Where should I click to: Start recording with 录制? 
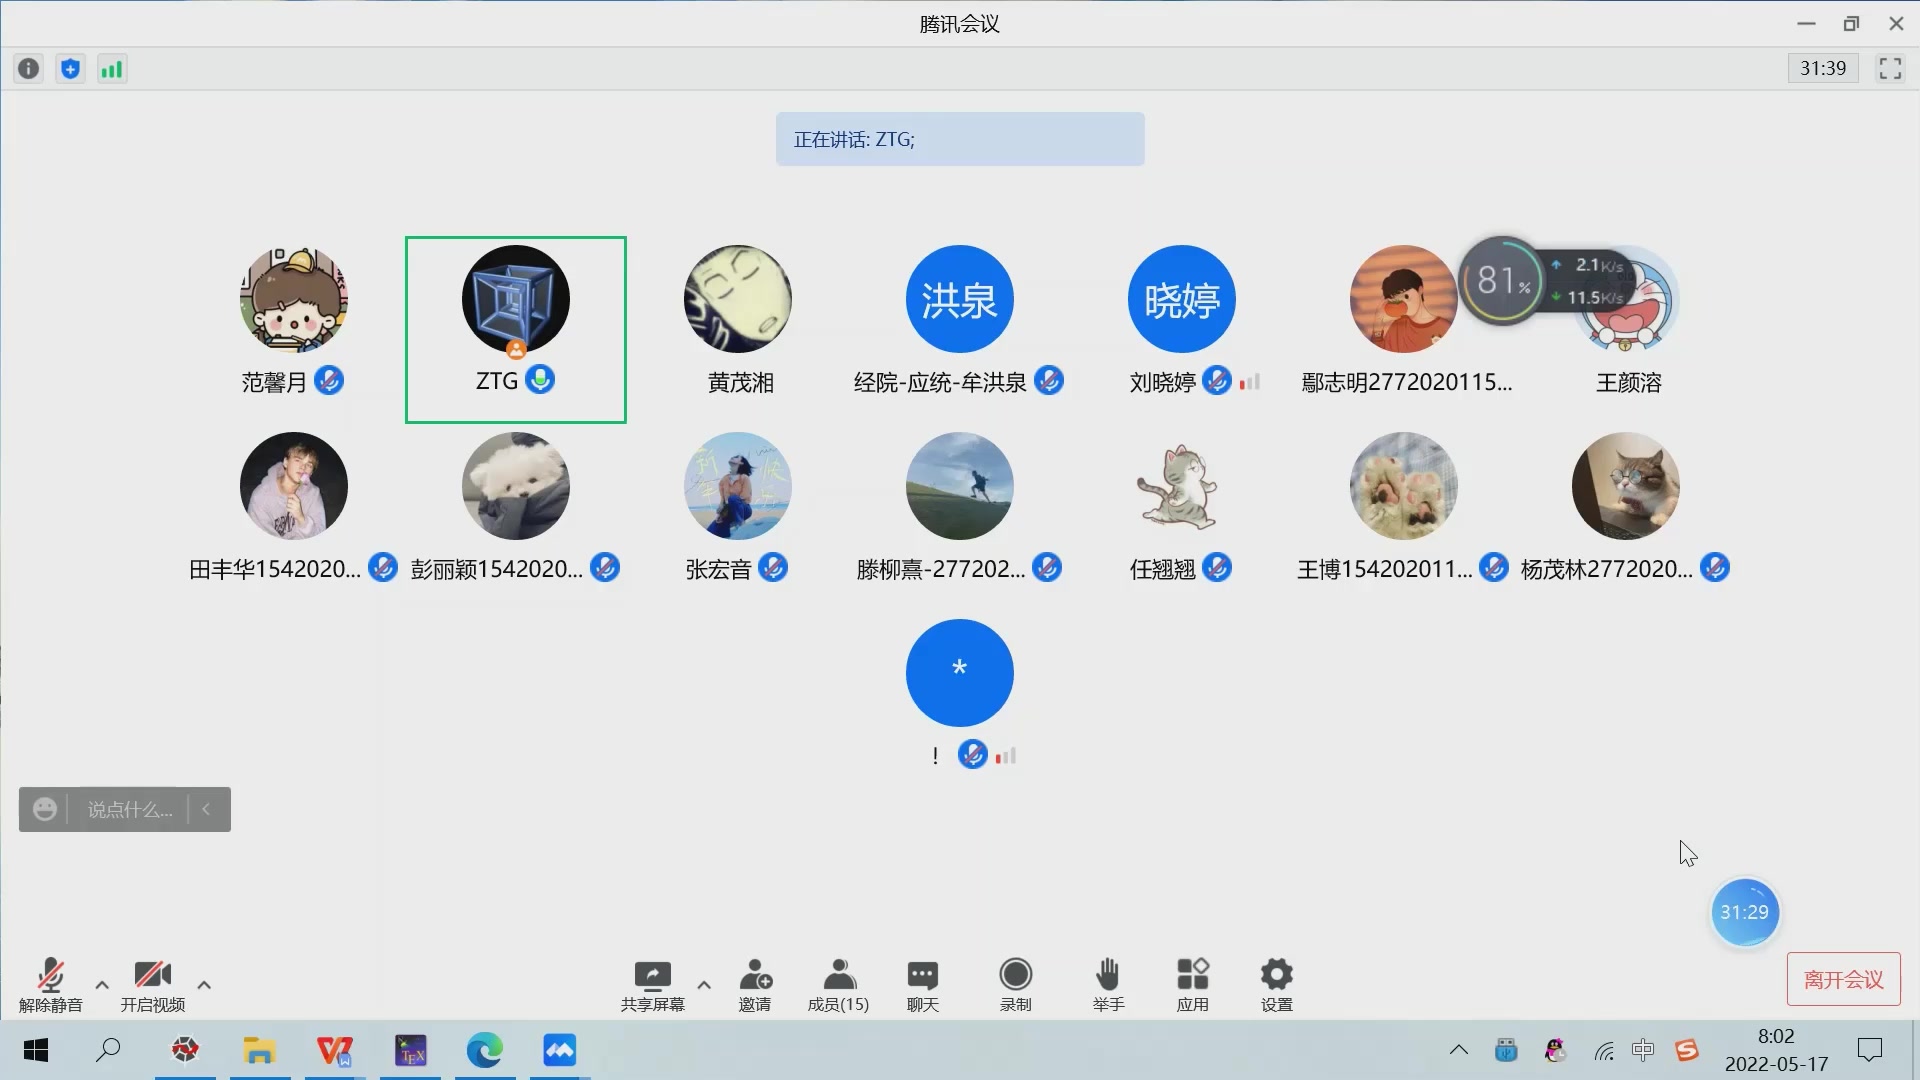coord(1015,985)
